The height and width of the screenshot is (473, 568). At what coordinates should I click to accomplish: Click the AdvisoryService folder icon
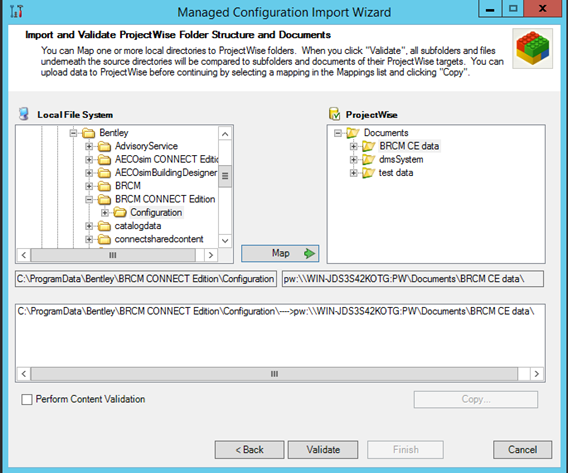104,146
